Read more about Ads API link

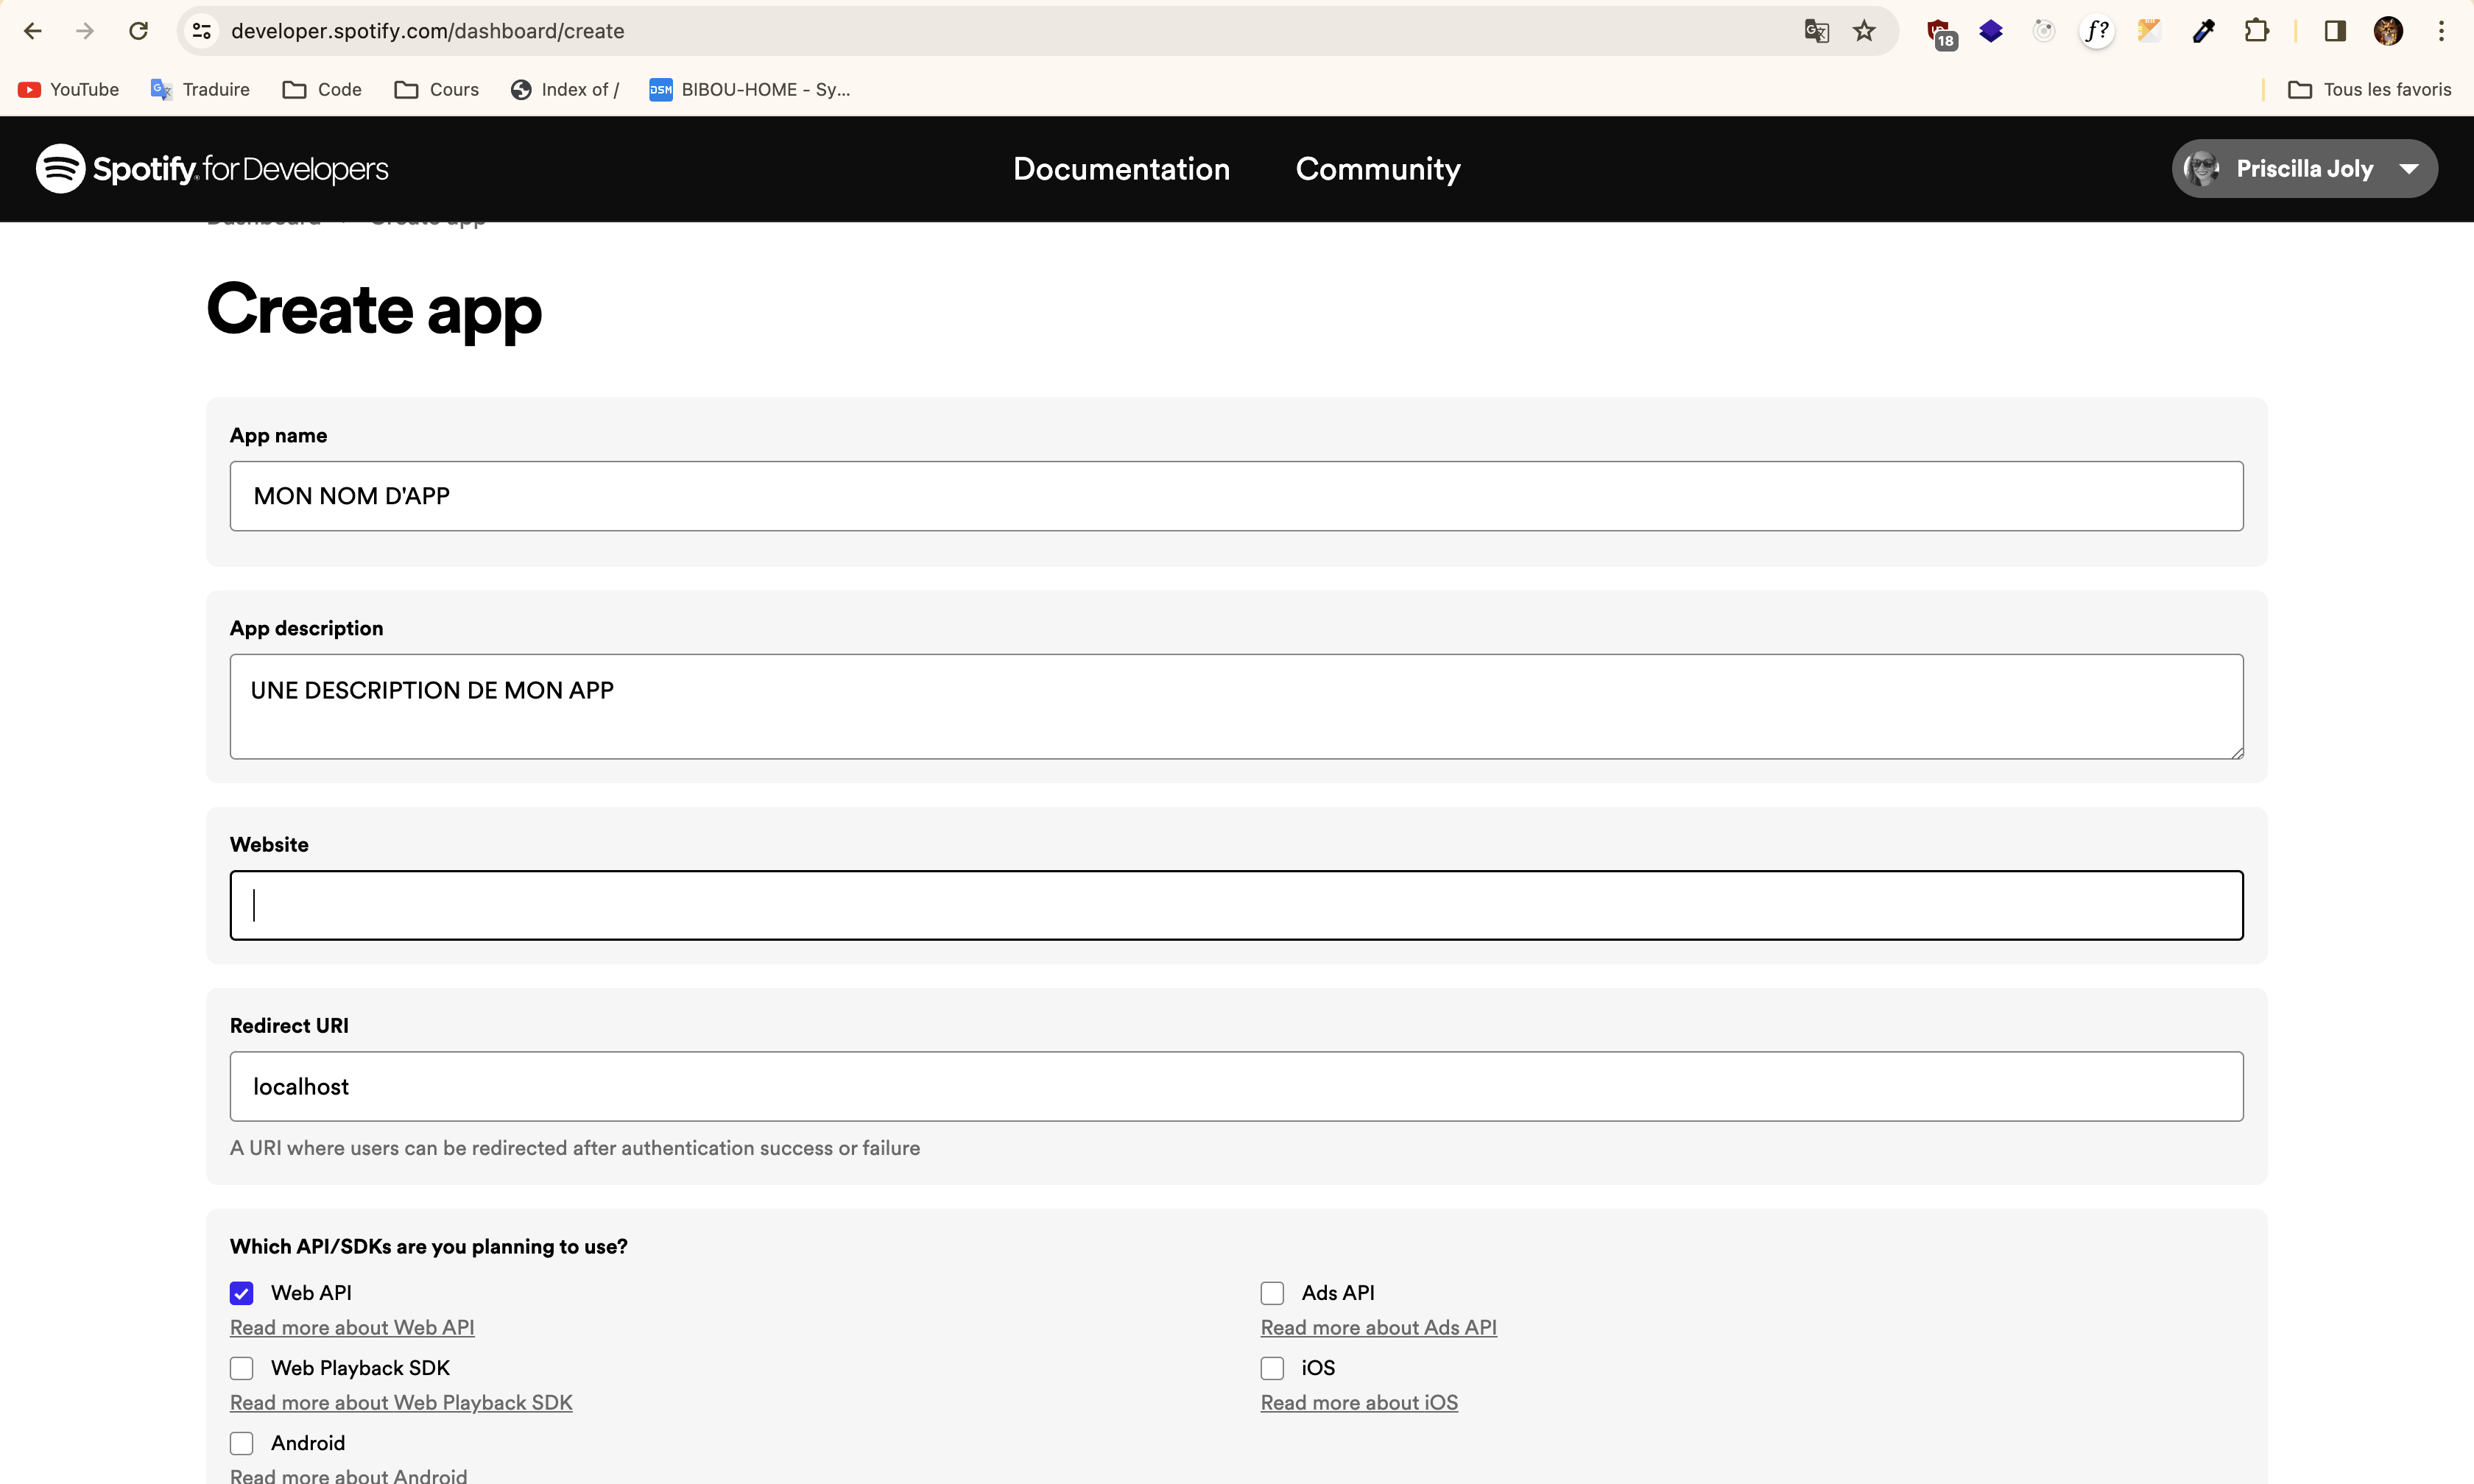point(1378,1326)
